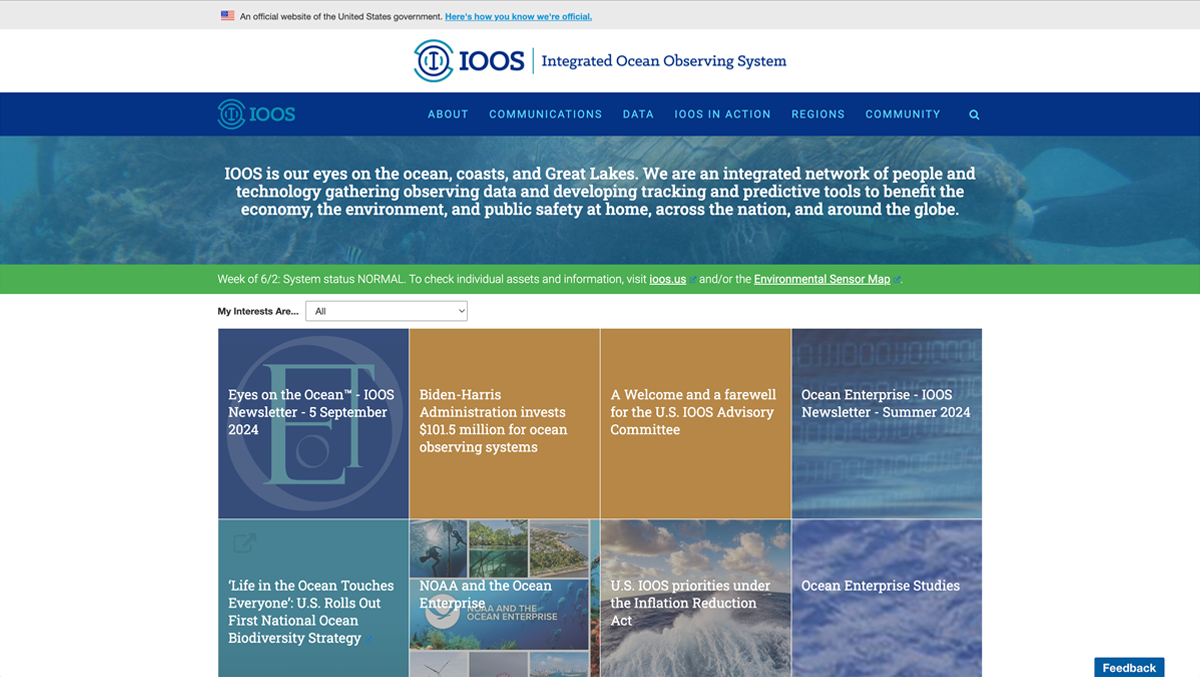The width and height of the screenshot is (1200, 677).
Task: Open the My Interests Are dropdown
Action: 386,311
